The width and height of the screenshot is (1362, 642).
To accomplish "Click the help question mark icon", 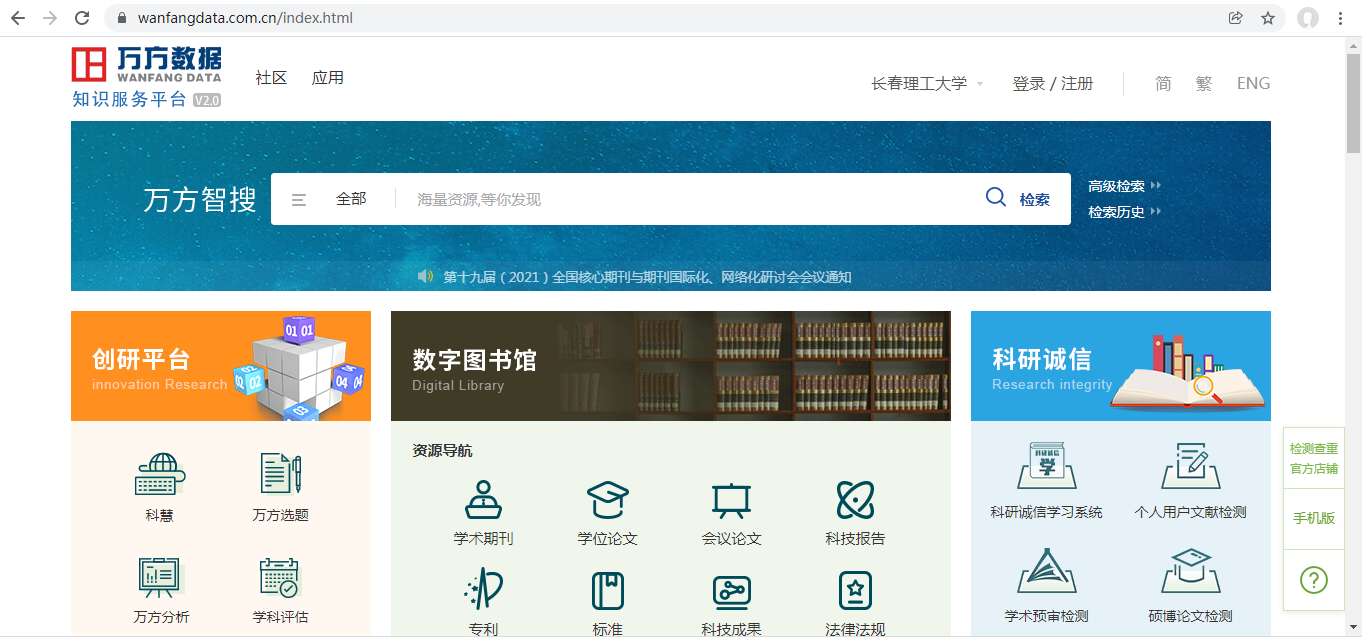I will (x=1314, y=579).
